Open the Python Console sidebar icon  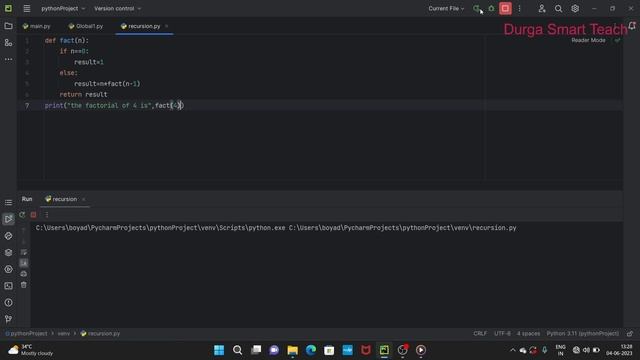8,236
